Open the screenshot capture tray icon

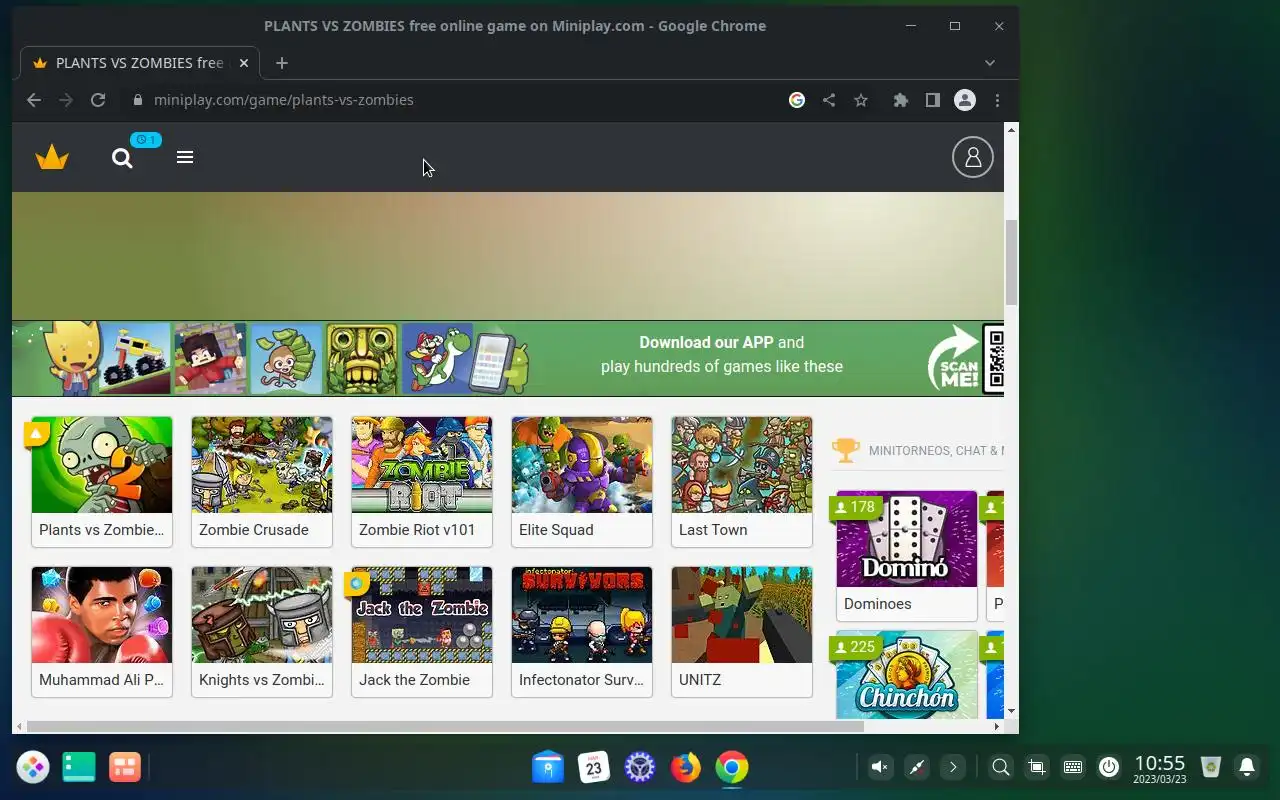click(1037, 767)
